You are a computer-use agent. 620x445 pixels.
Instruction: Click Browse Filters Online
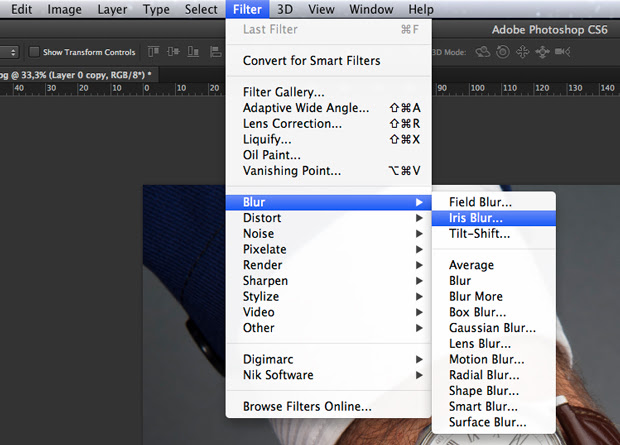pos(329,407)
